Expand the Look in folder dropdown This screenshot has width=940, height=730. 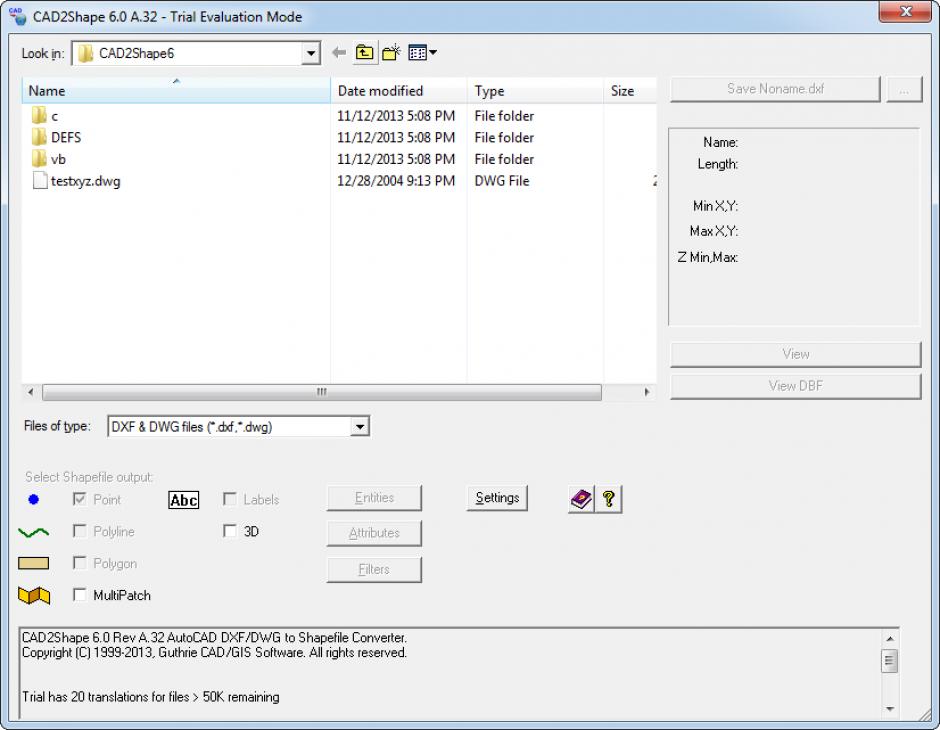coord(311,53)
